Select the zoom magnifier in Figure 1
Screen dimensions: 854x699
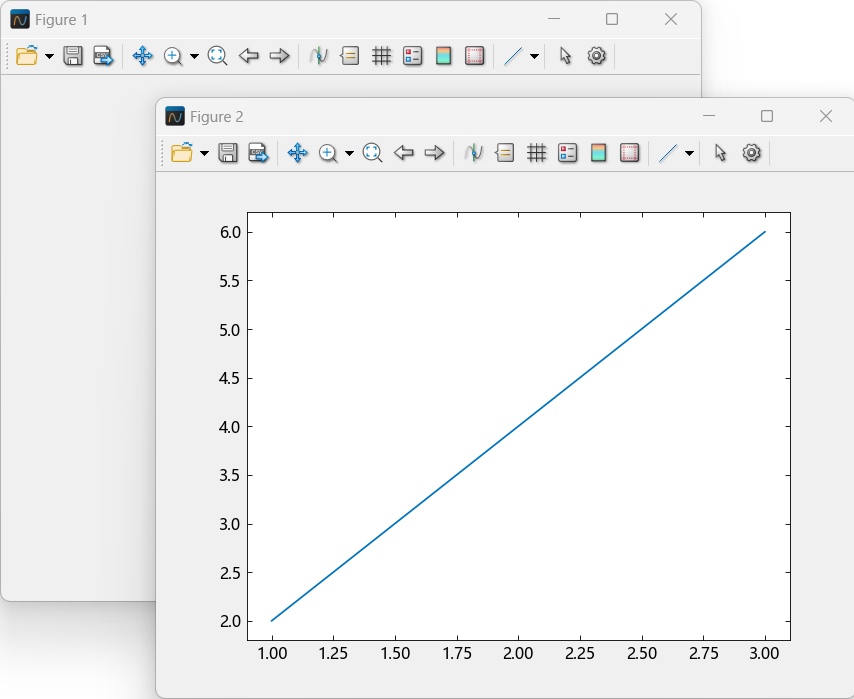tap(173, 56)
